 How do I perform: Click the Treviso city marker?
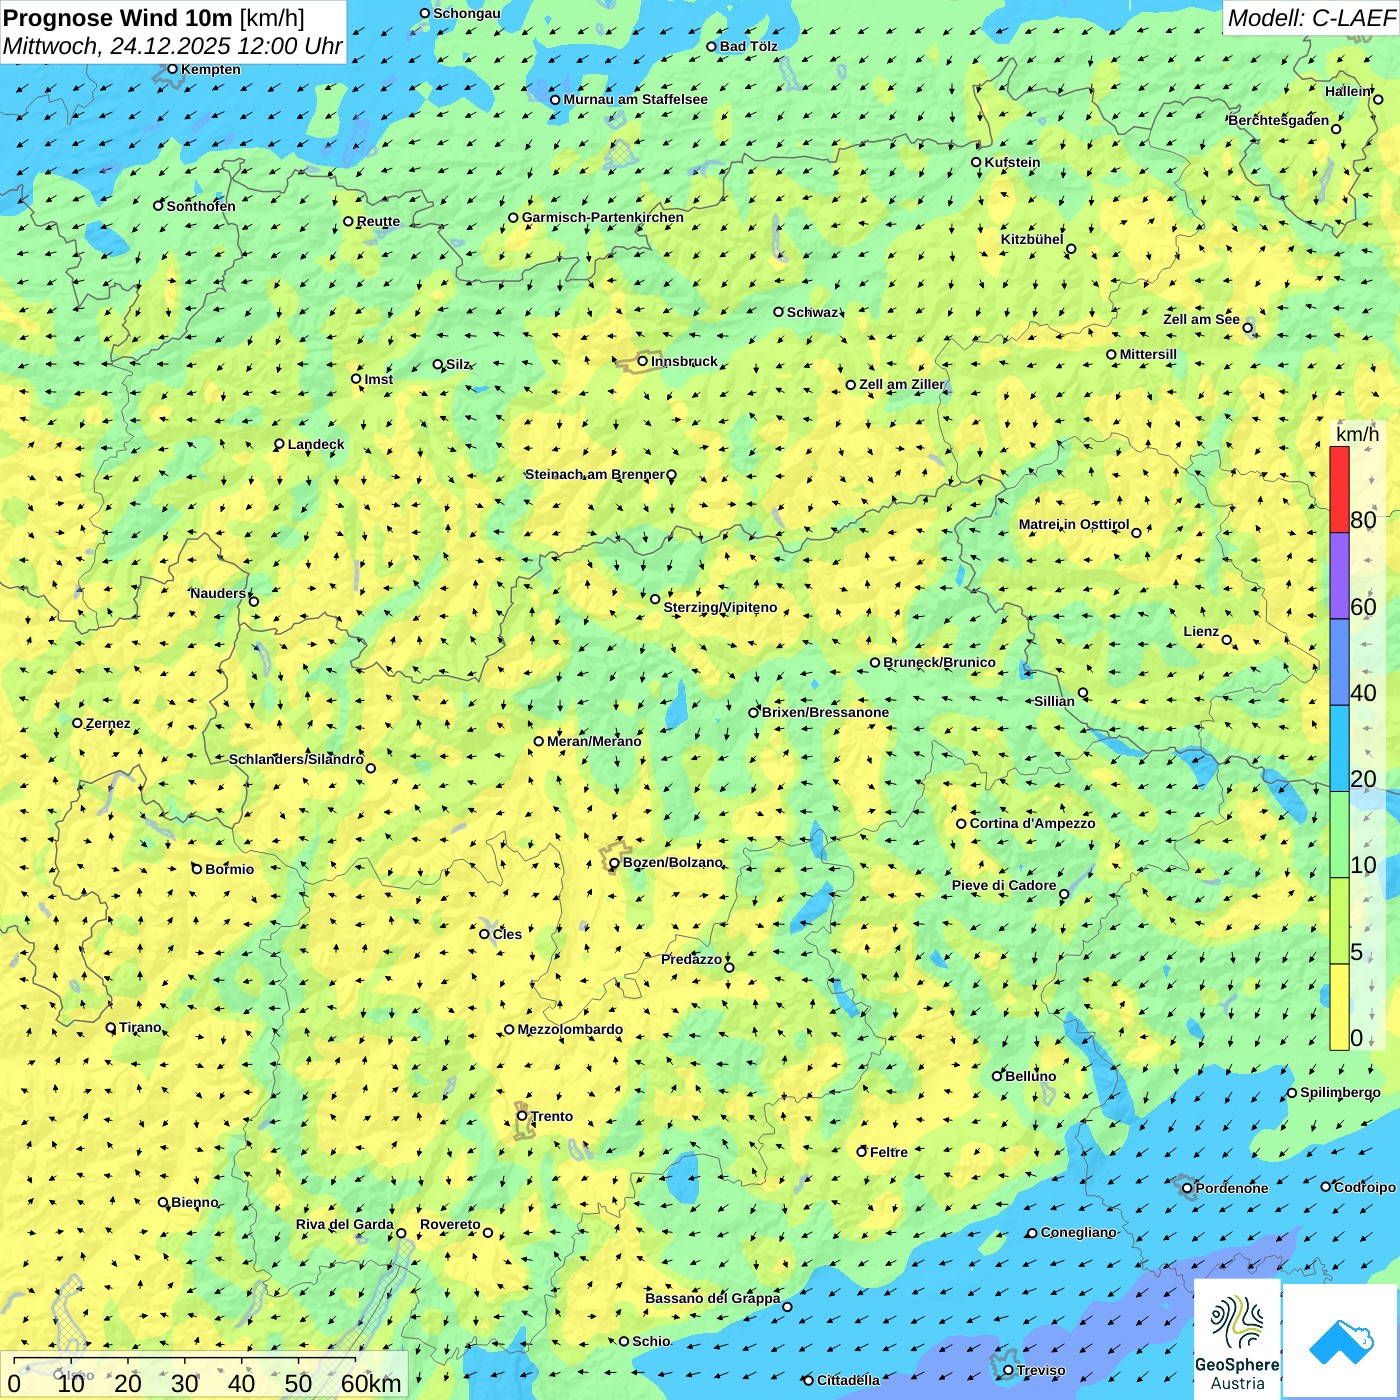[x=1008, y=1370]
